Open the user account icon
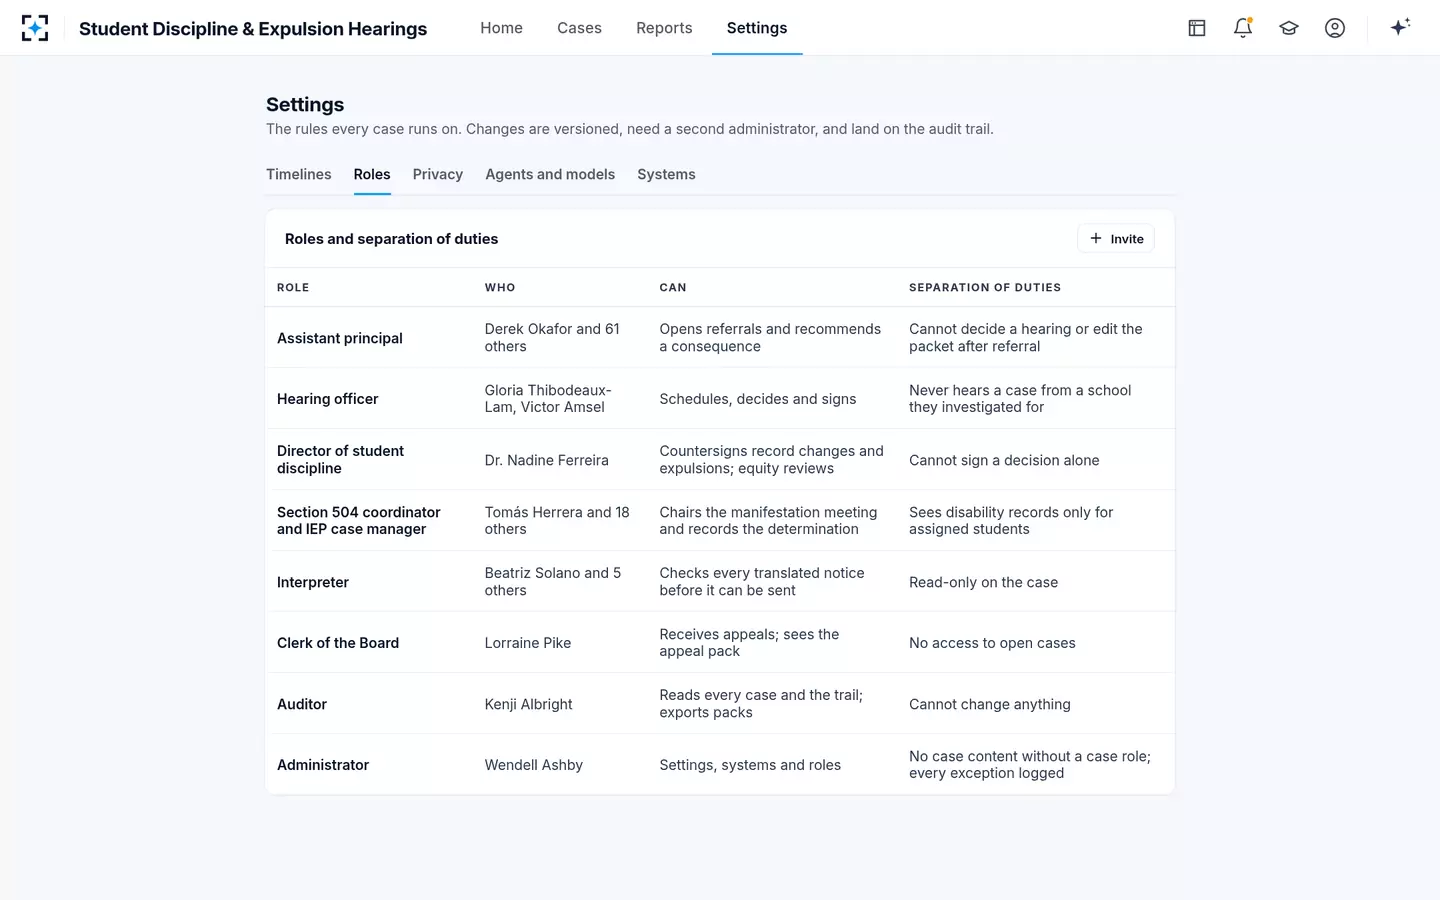The image size is (1440, 900). click(x=1335, y=28)
